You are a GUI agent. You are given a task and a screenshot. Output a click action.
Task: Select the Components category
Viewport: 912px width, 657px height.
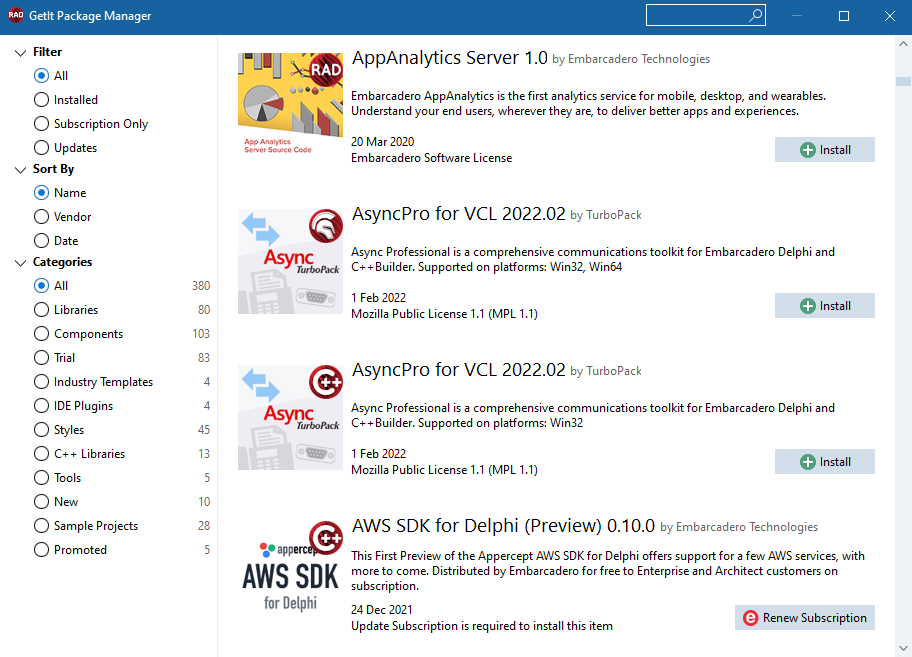pyautogui.click(x=41, y=334)
